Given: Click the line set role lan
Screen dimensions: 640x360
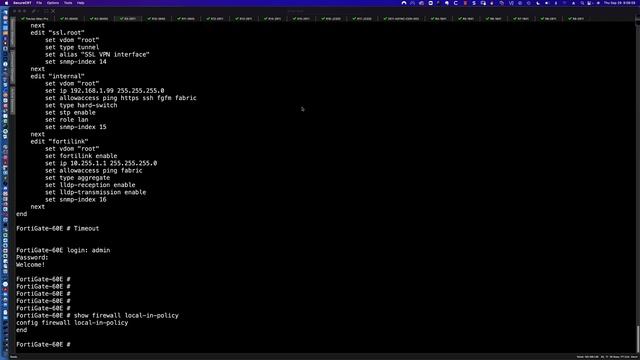Looking at the screenshot, I should [67, 120].
